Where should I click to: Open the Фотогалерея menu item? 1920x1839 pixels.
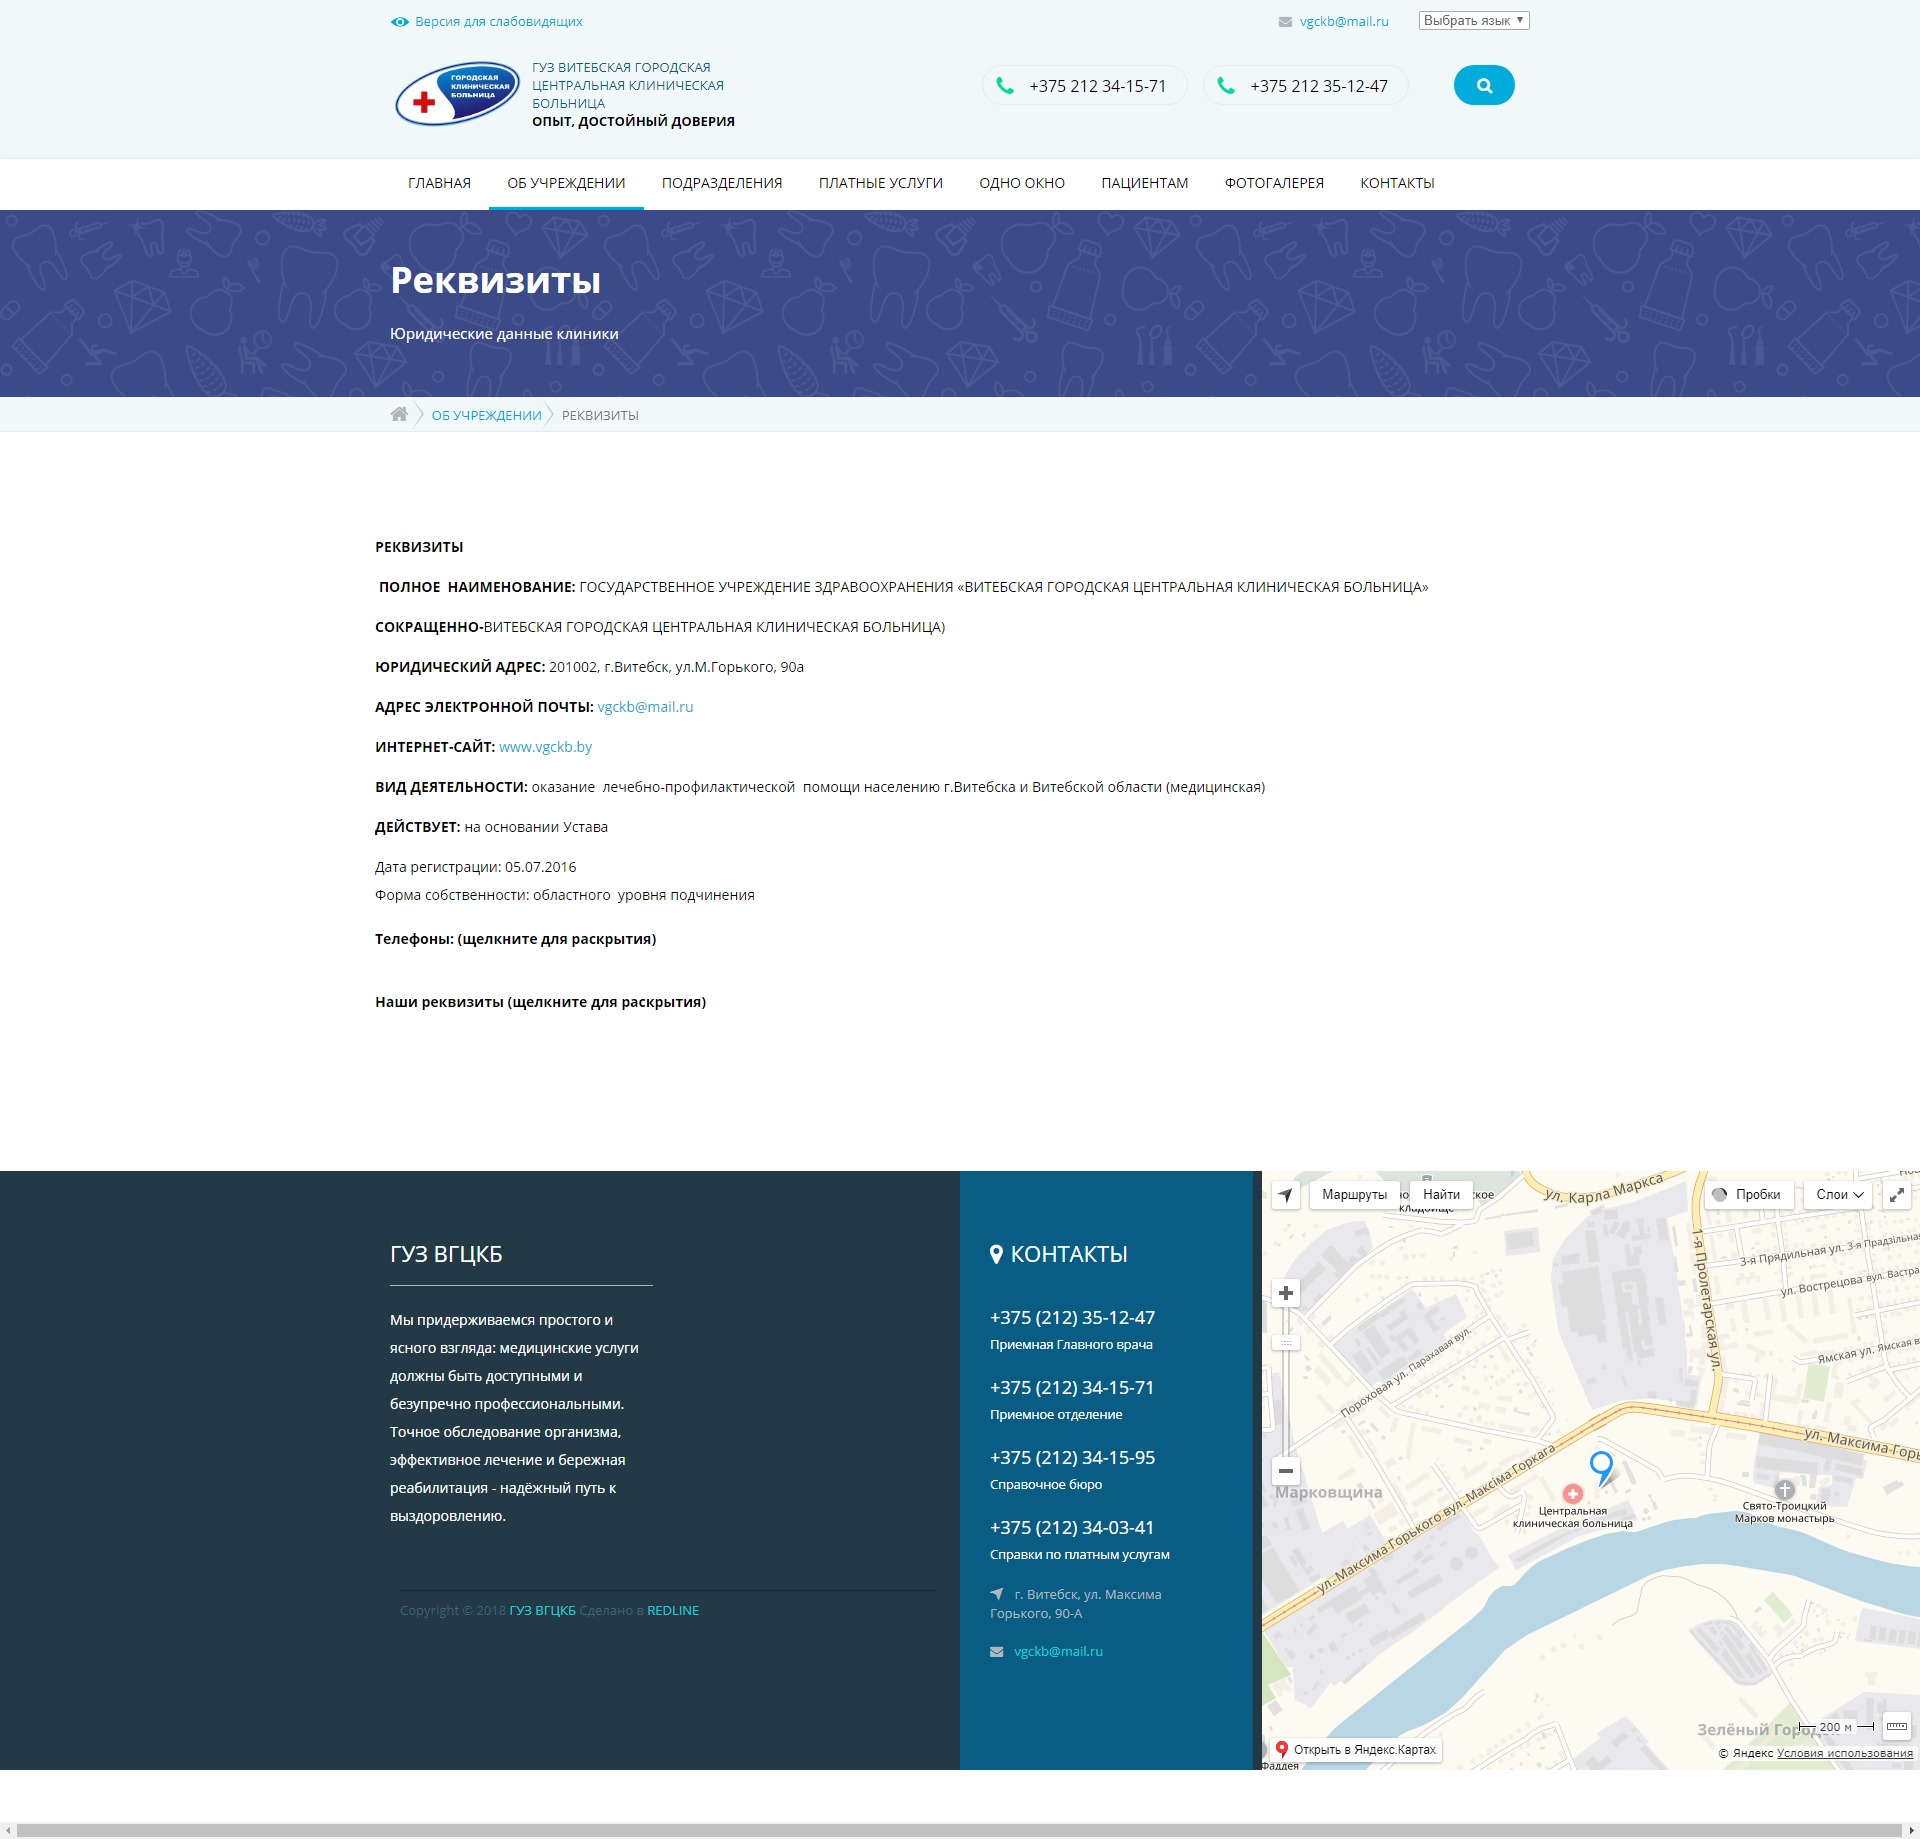click(x=1274, y=183)
